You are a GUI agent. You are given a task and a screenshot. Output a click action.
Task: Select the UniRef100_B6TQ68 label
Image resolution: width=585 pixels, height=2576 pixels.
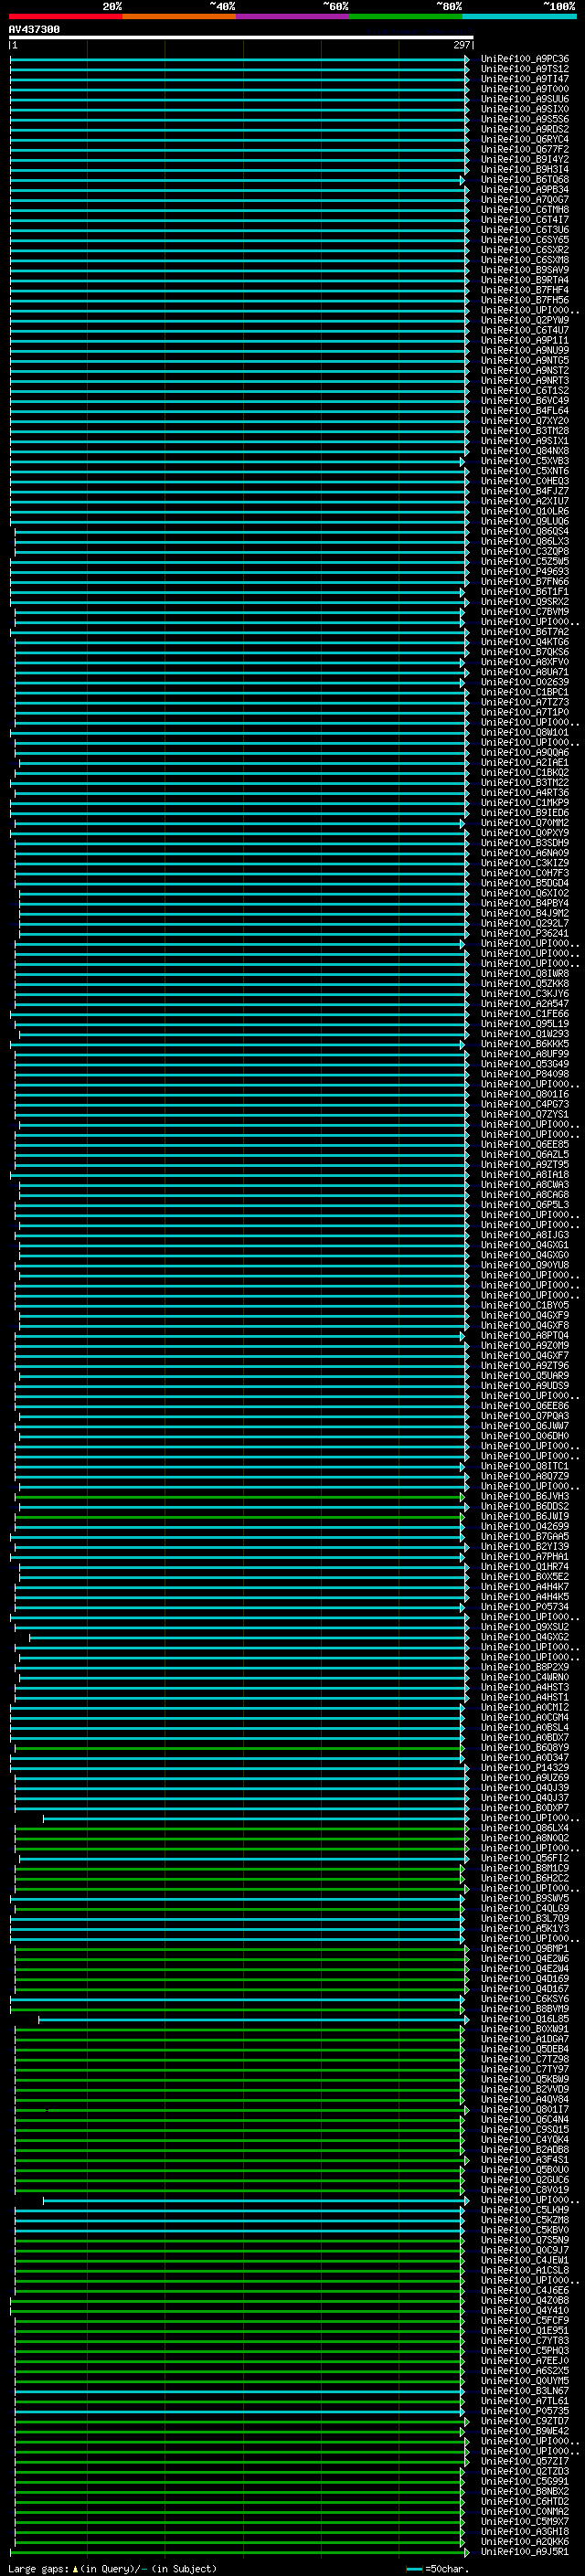pyautogui.click(x=525, y=180)
